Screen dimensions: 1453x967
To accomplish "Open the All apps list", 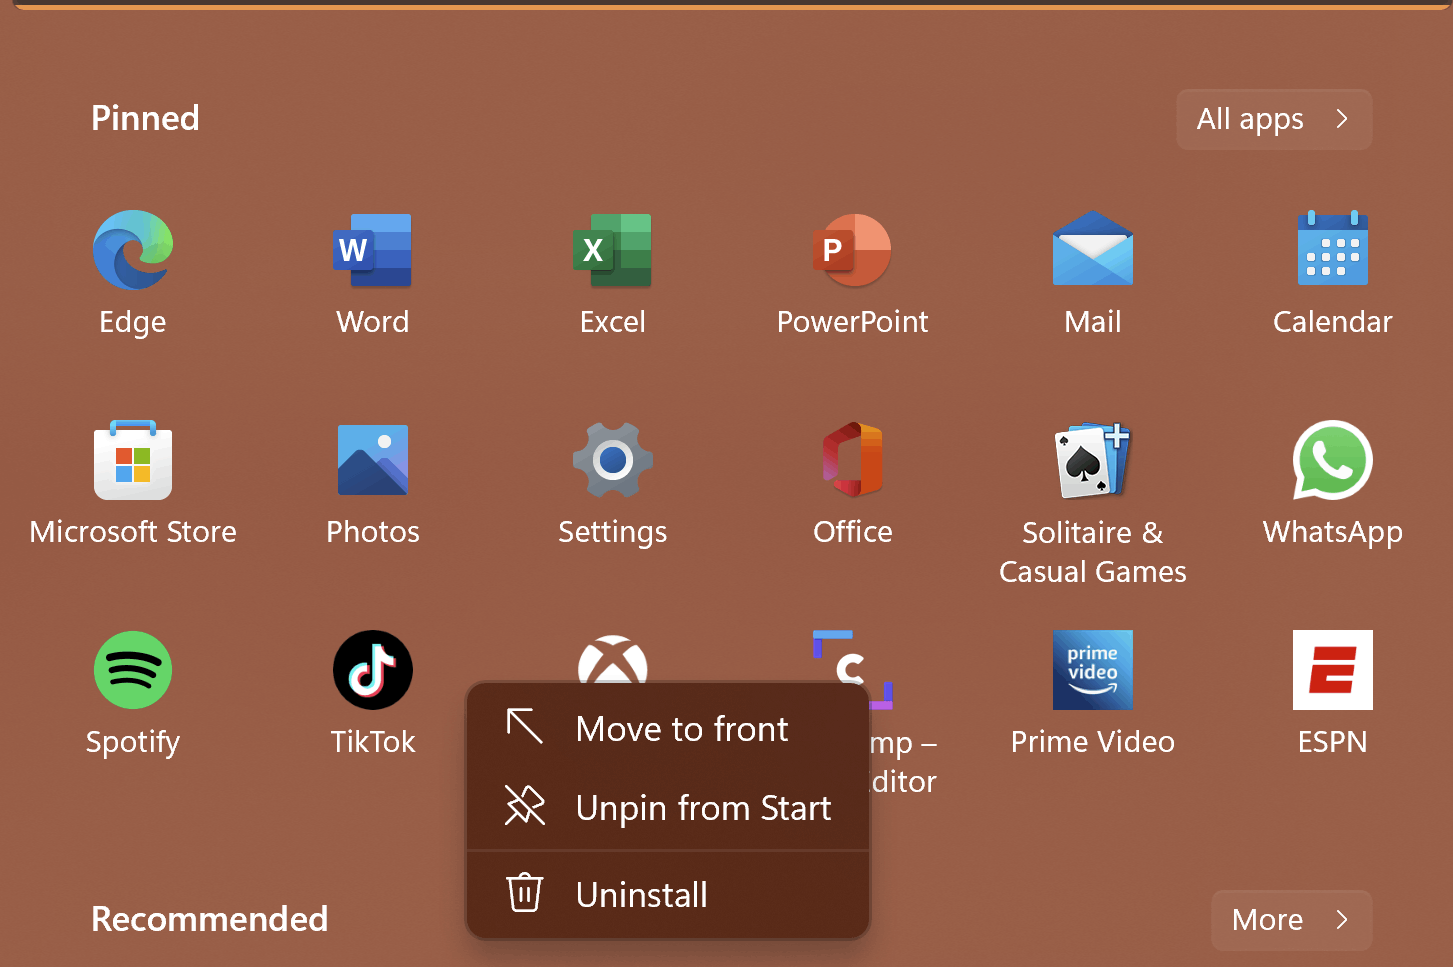I will [1274, 119].
